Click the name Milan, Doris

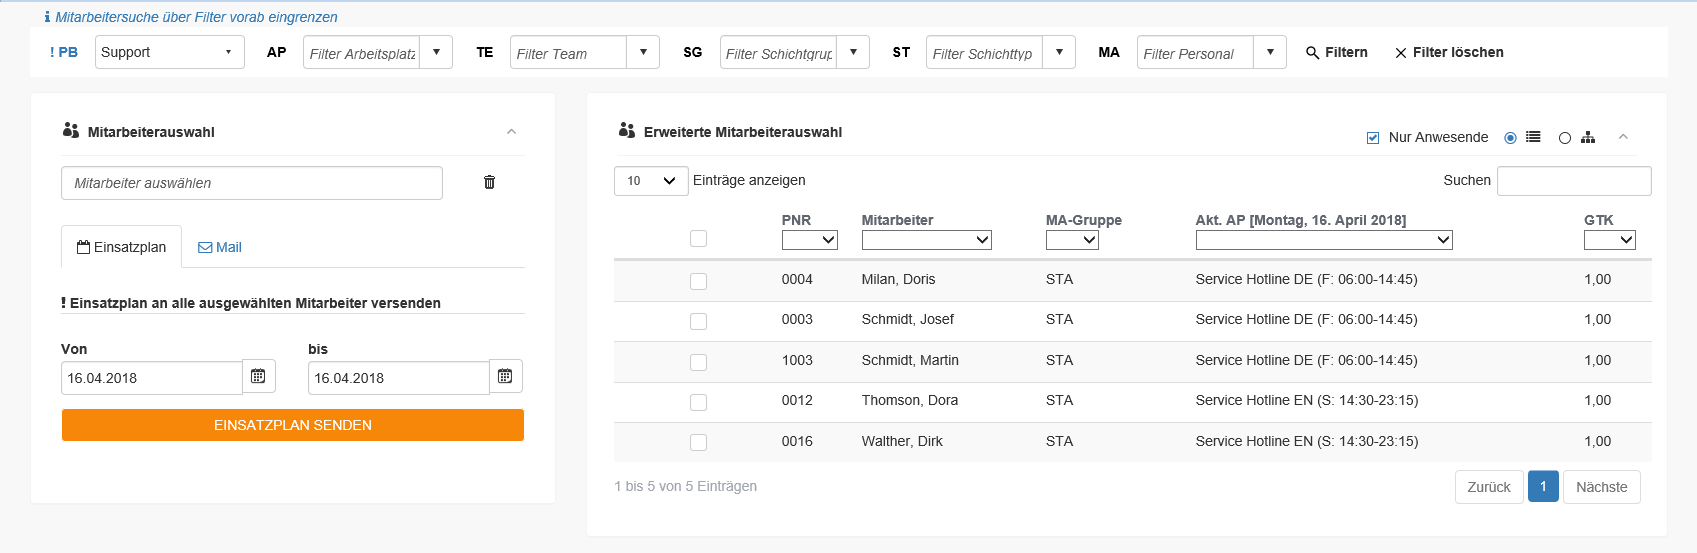coord(898,279)
